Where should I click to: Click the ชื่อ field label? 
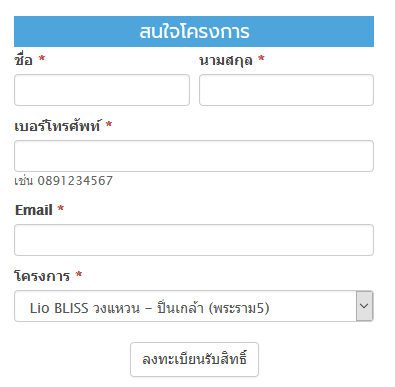[x=23, y=60]
